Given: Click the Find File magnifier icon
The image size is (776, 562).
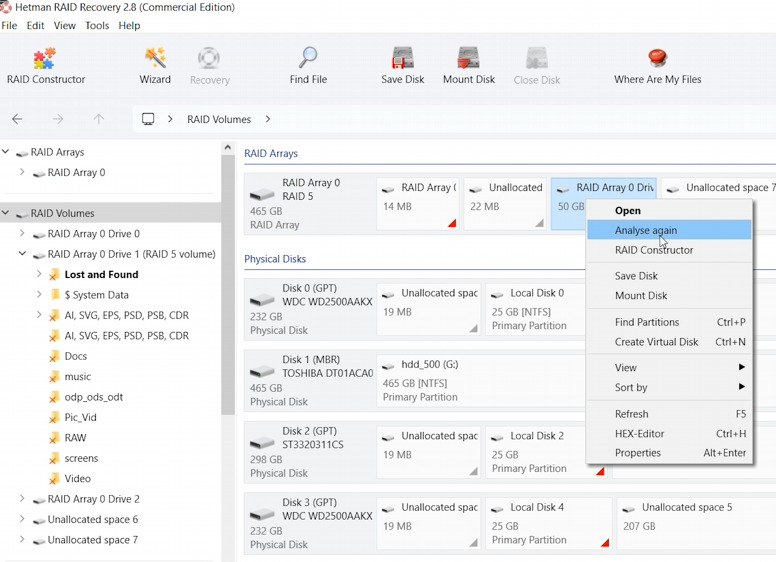Looking at the screenshot, I should (x=308, y=58).
